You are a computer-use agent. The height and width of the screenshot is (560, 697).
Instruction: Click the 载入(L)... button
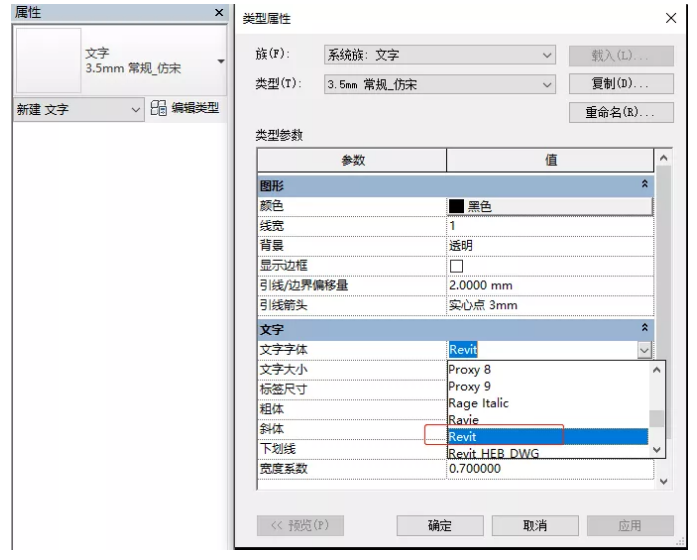click(621, 56)
